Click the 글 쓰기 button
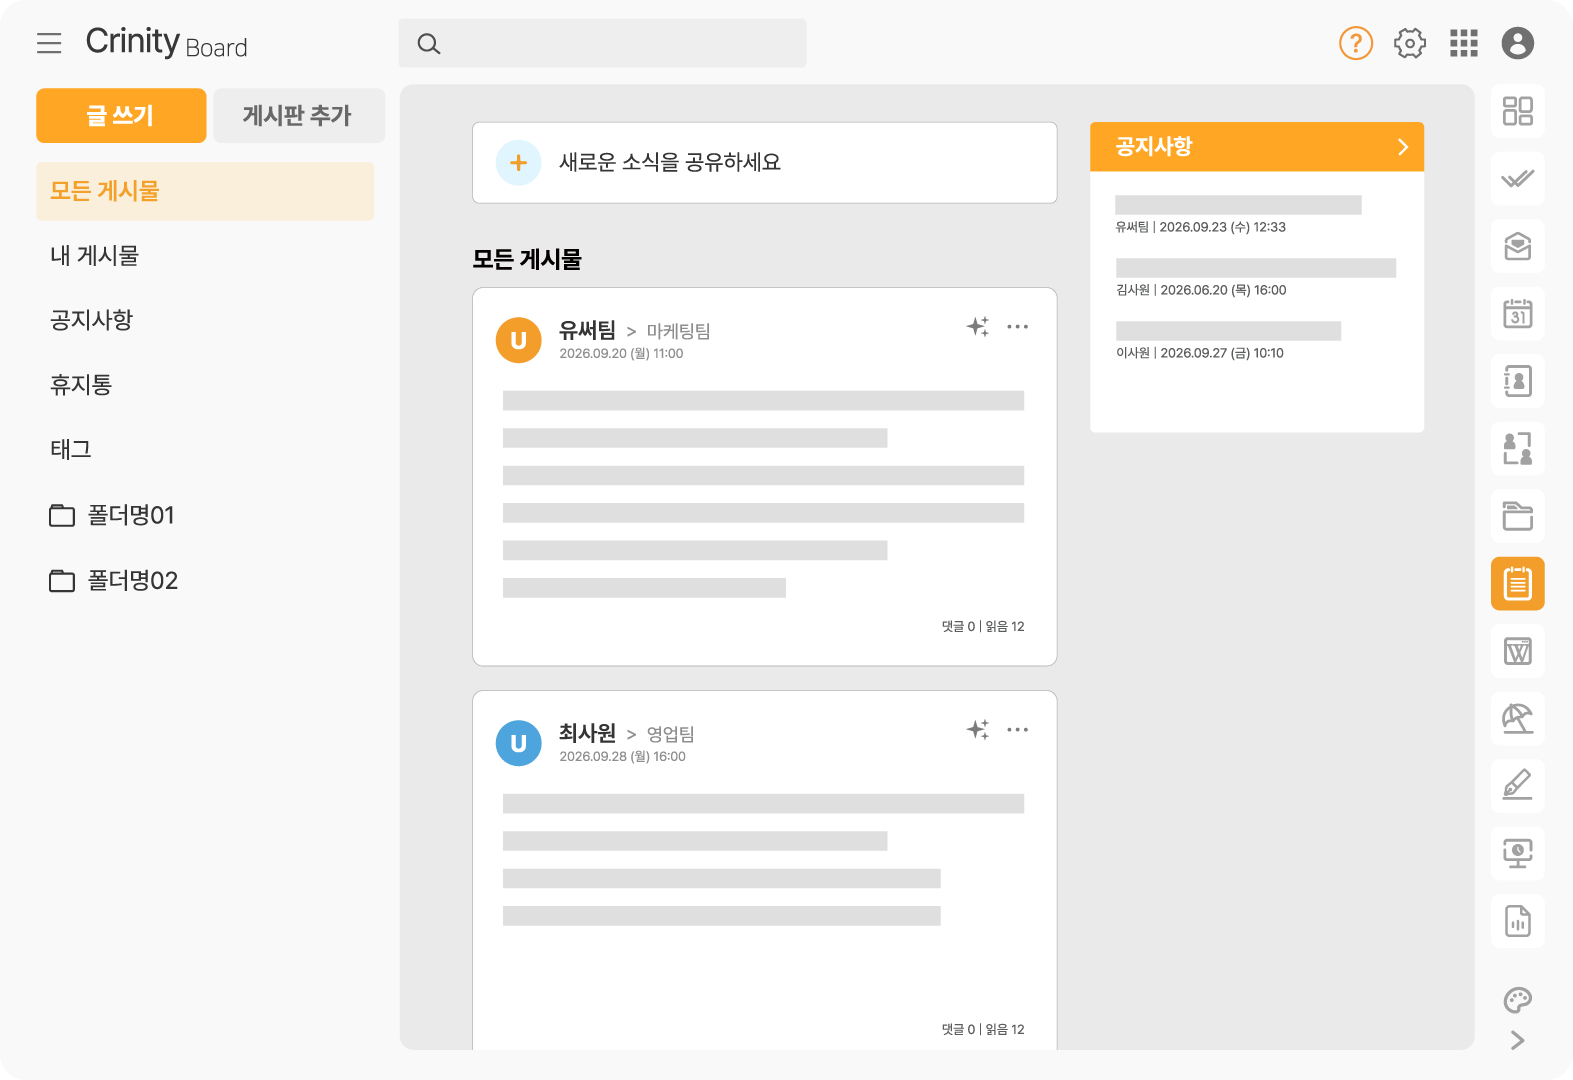The height and width of the screenshot is (1080, 1573). (x=121, y=116)
